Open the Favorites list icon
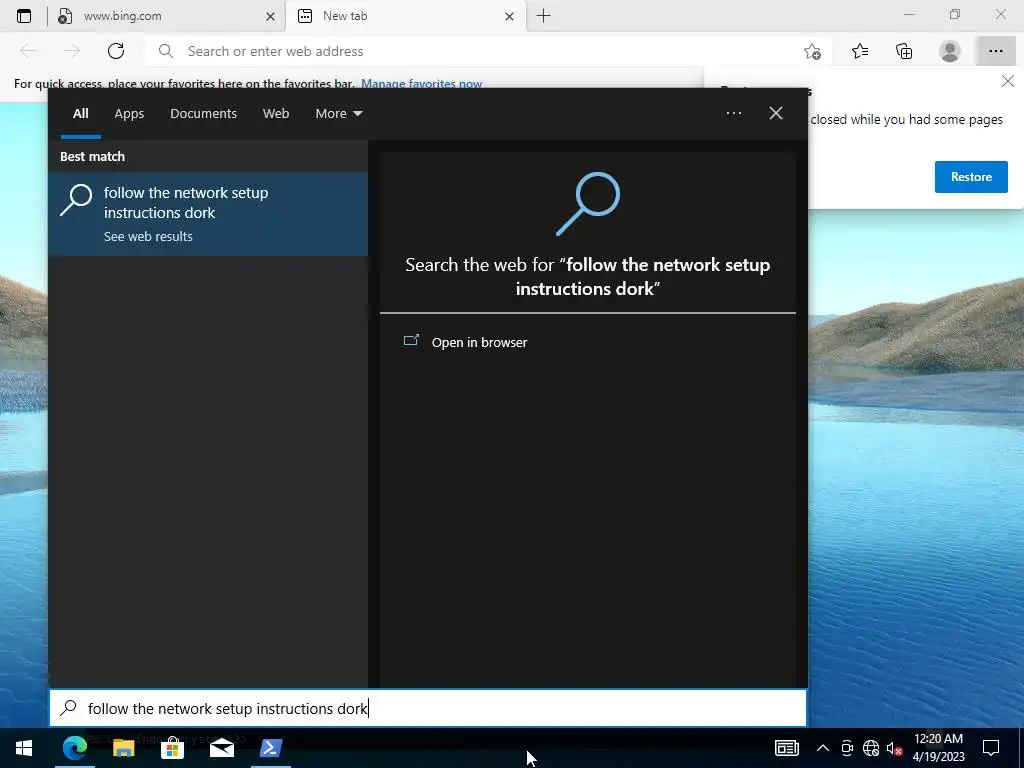Screen dimensions: 1024x768 point(860,51)
